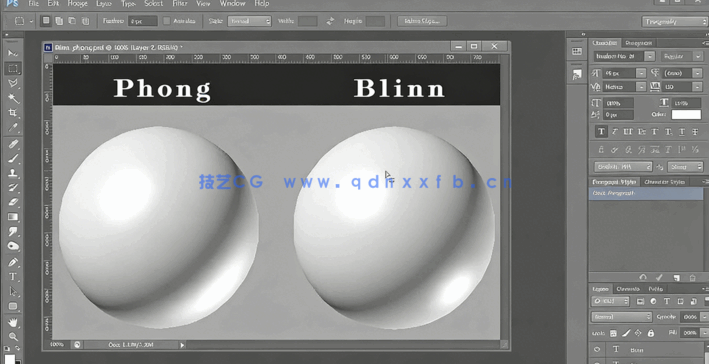The height and width of the screenshot is (364, 709).
Task: Switch to the Character Styles tab
Action: click(x=664, y=182)
